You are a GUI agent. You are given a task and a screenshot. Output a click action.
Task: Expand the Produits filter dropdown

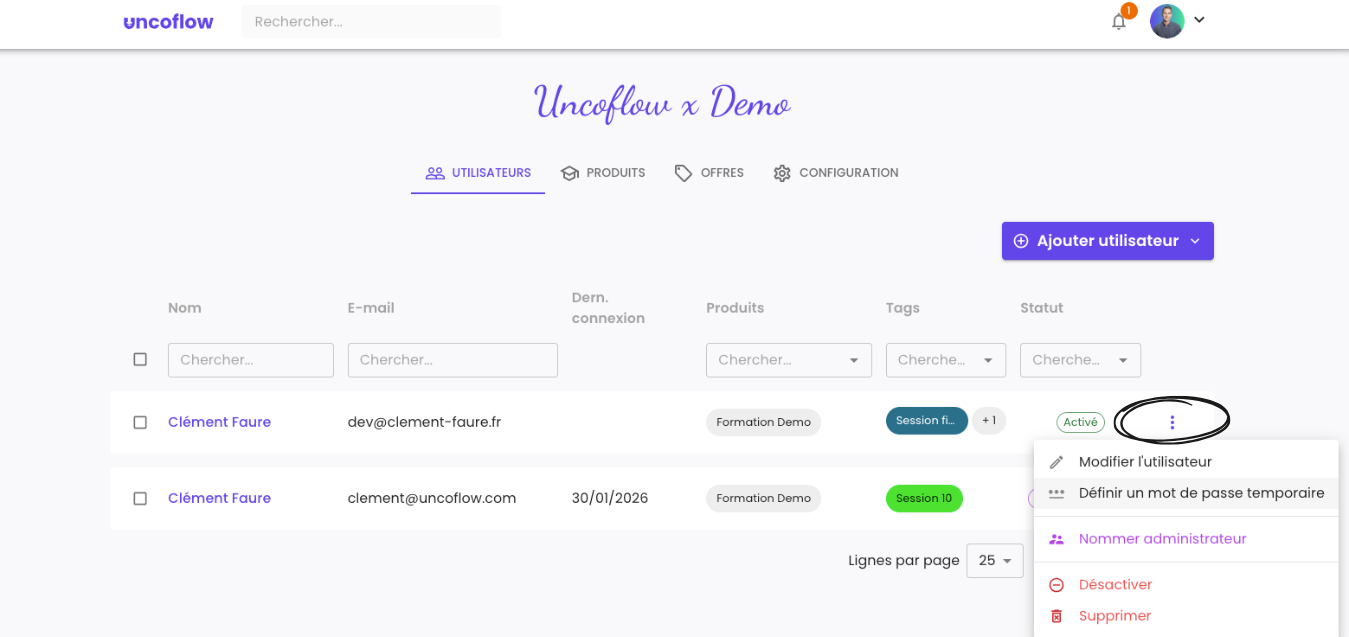[788, 360]
